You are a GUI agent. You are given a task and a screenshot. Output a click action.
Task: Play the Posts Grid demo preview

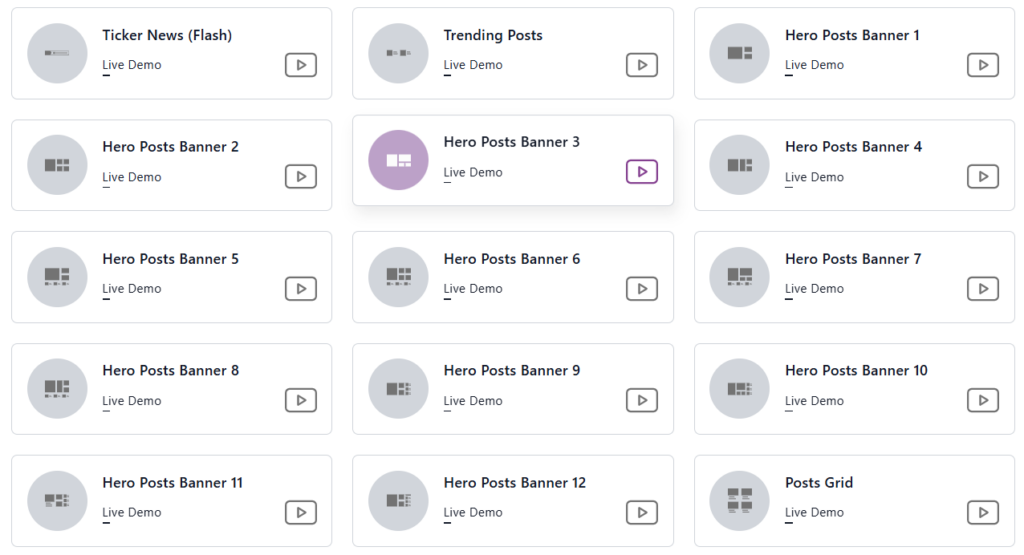click(983, 513)
